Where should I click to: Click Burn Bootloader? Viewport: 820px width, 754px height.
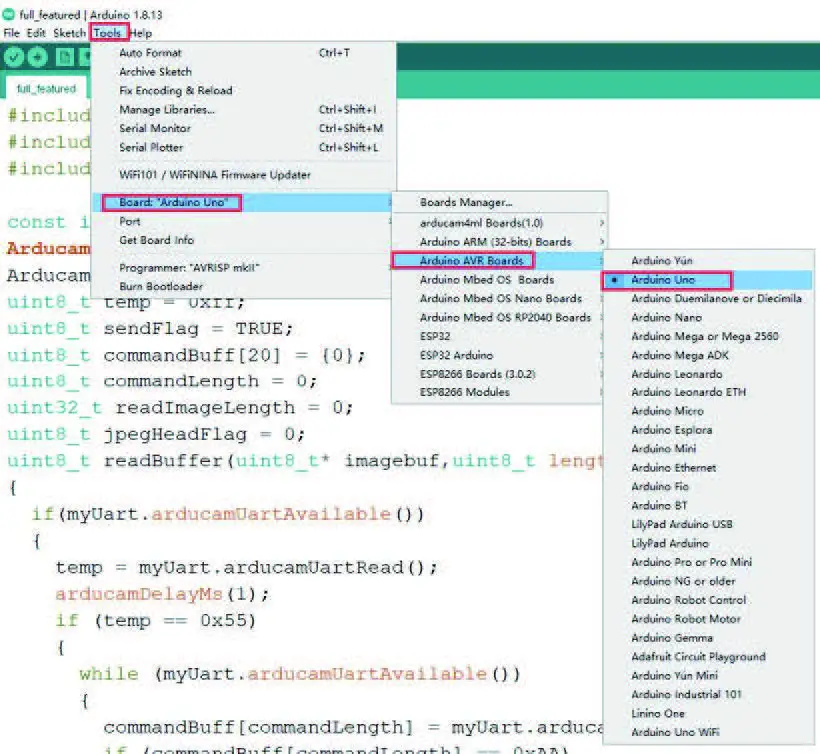coord(244,287)
